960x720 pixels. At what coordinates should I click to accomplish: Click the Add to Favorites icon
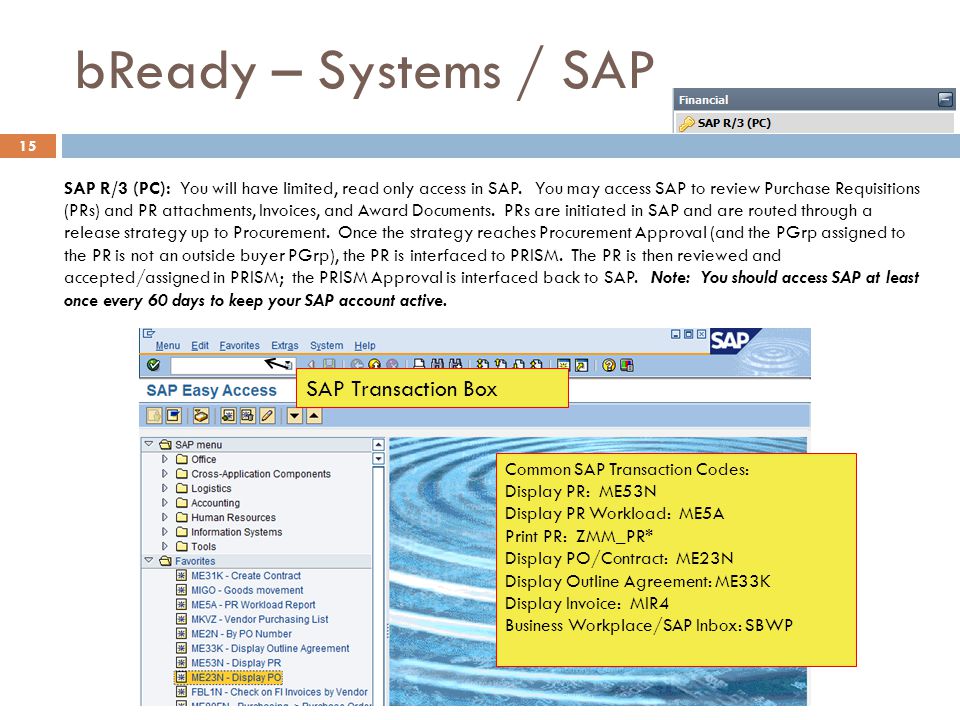[228, 416]
